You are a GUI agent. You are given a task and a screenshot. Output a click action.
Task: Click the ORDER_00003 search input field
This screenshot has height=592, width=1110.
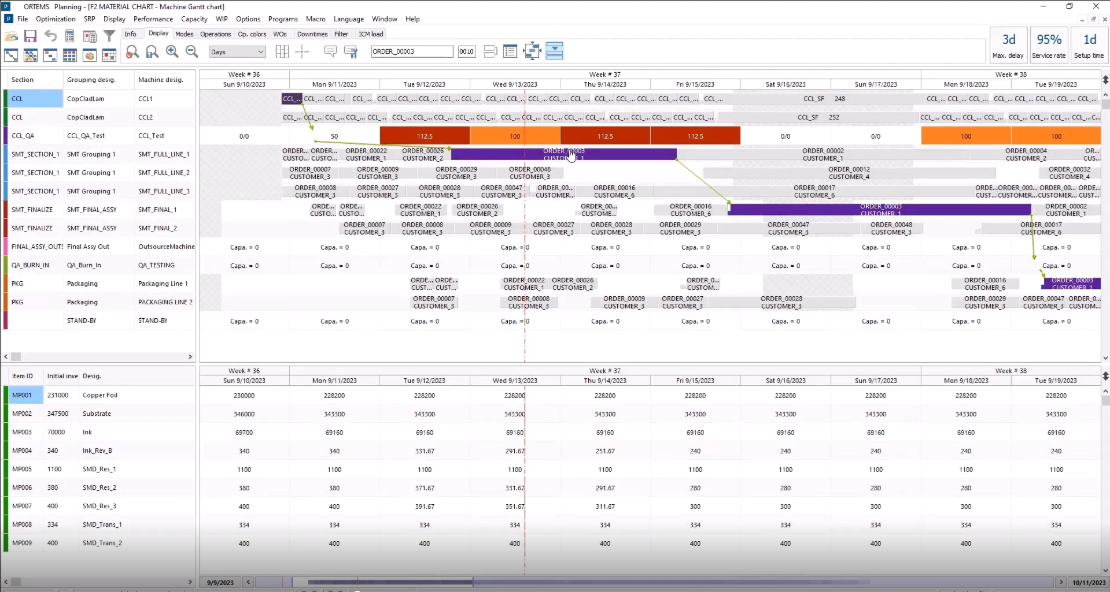click(x=411, y=52)
